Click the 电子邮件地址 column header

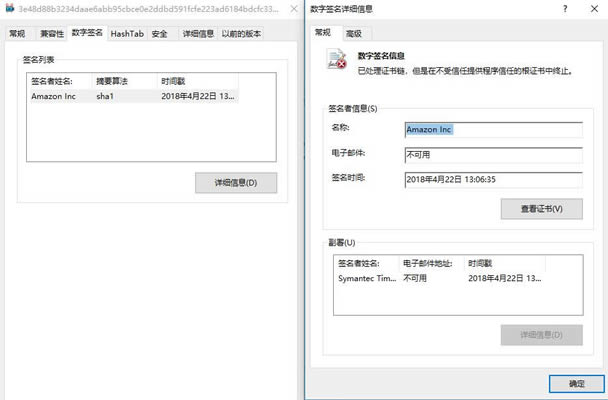(431, 262)
